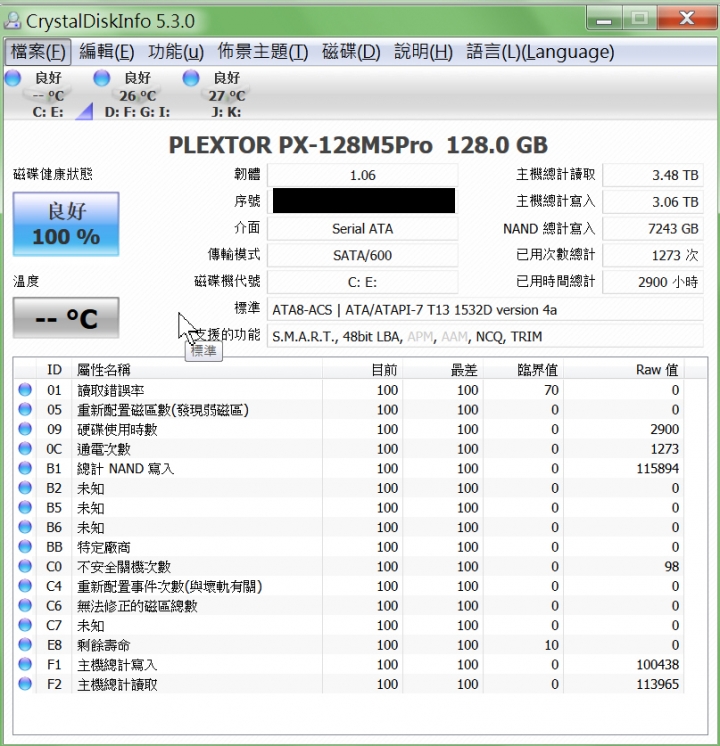Click the raw value 113965
The width and height of the screenshot is (720, 746).
point(658,684)
